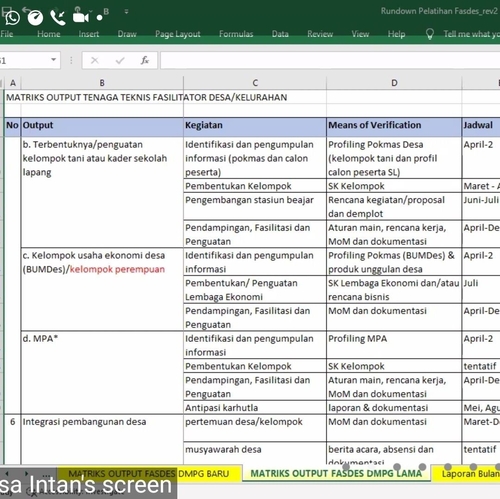Click the Tell me what you want search box

pyautogui.click(x=471, y=34)
